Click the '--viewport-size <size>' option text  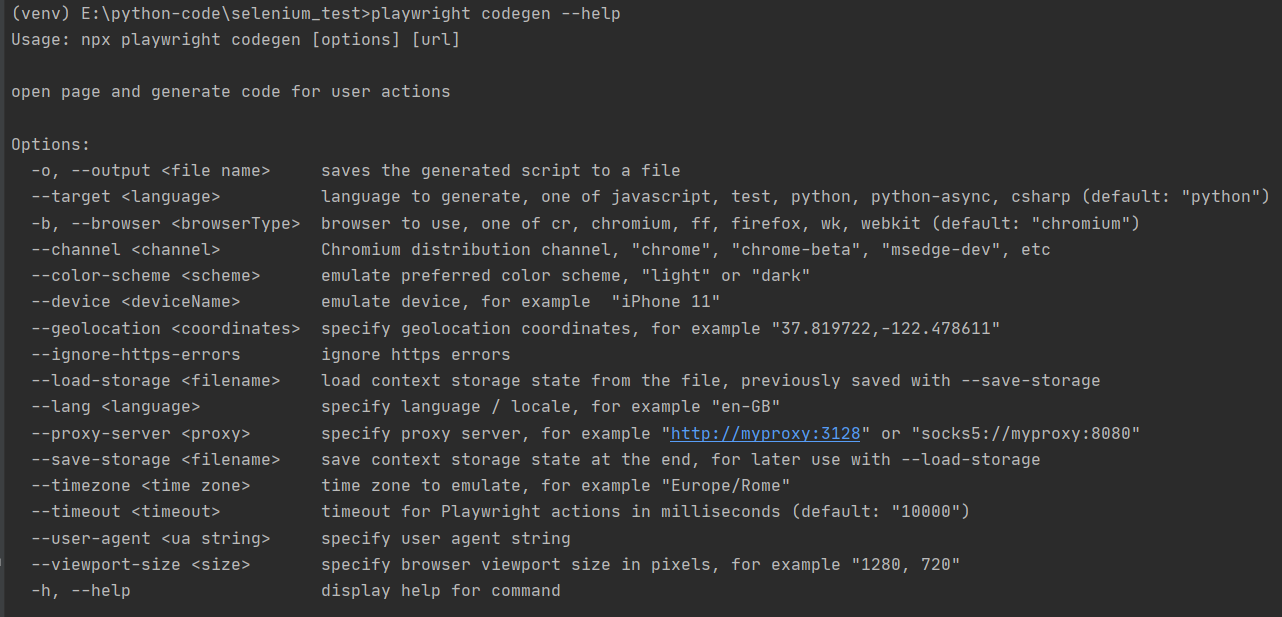point(140,564)
